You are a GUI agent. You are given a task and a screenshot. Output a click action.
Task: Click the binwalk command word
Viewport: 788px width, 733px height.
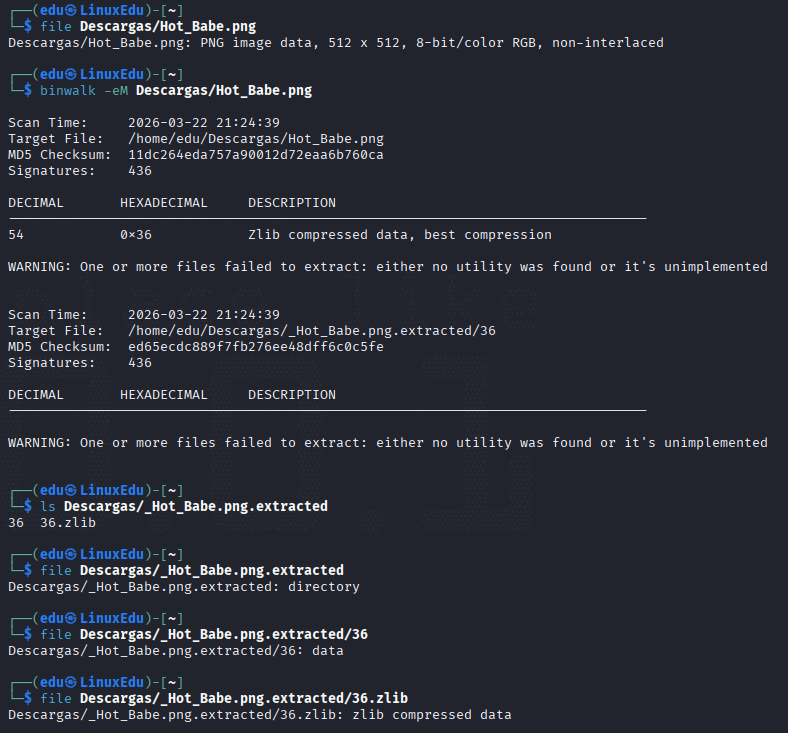(68, 90)
